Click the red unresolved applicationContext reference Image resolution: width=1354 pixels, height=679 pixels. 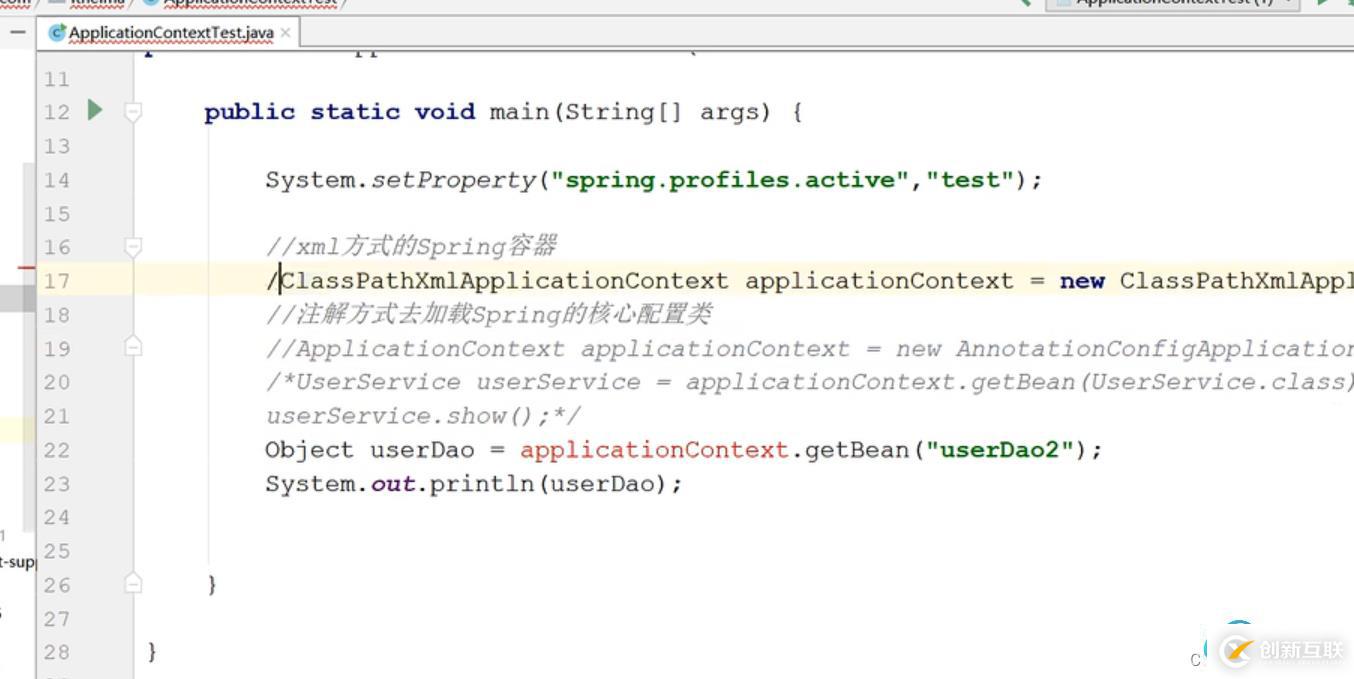[x=654, y=450]
